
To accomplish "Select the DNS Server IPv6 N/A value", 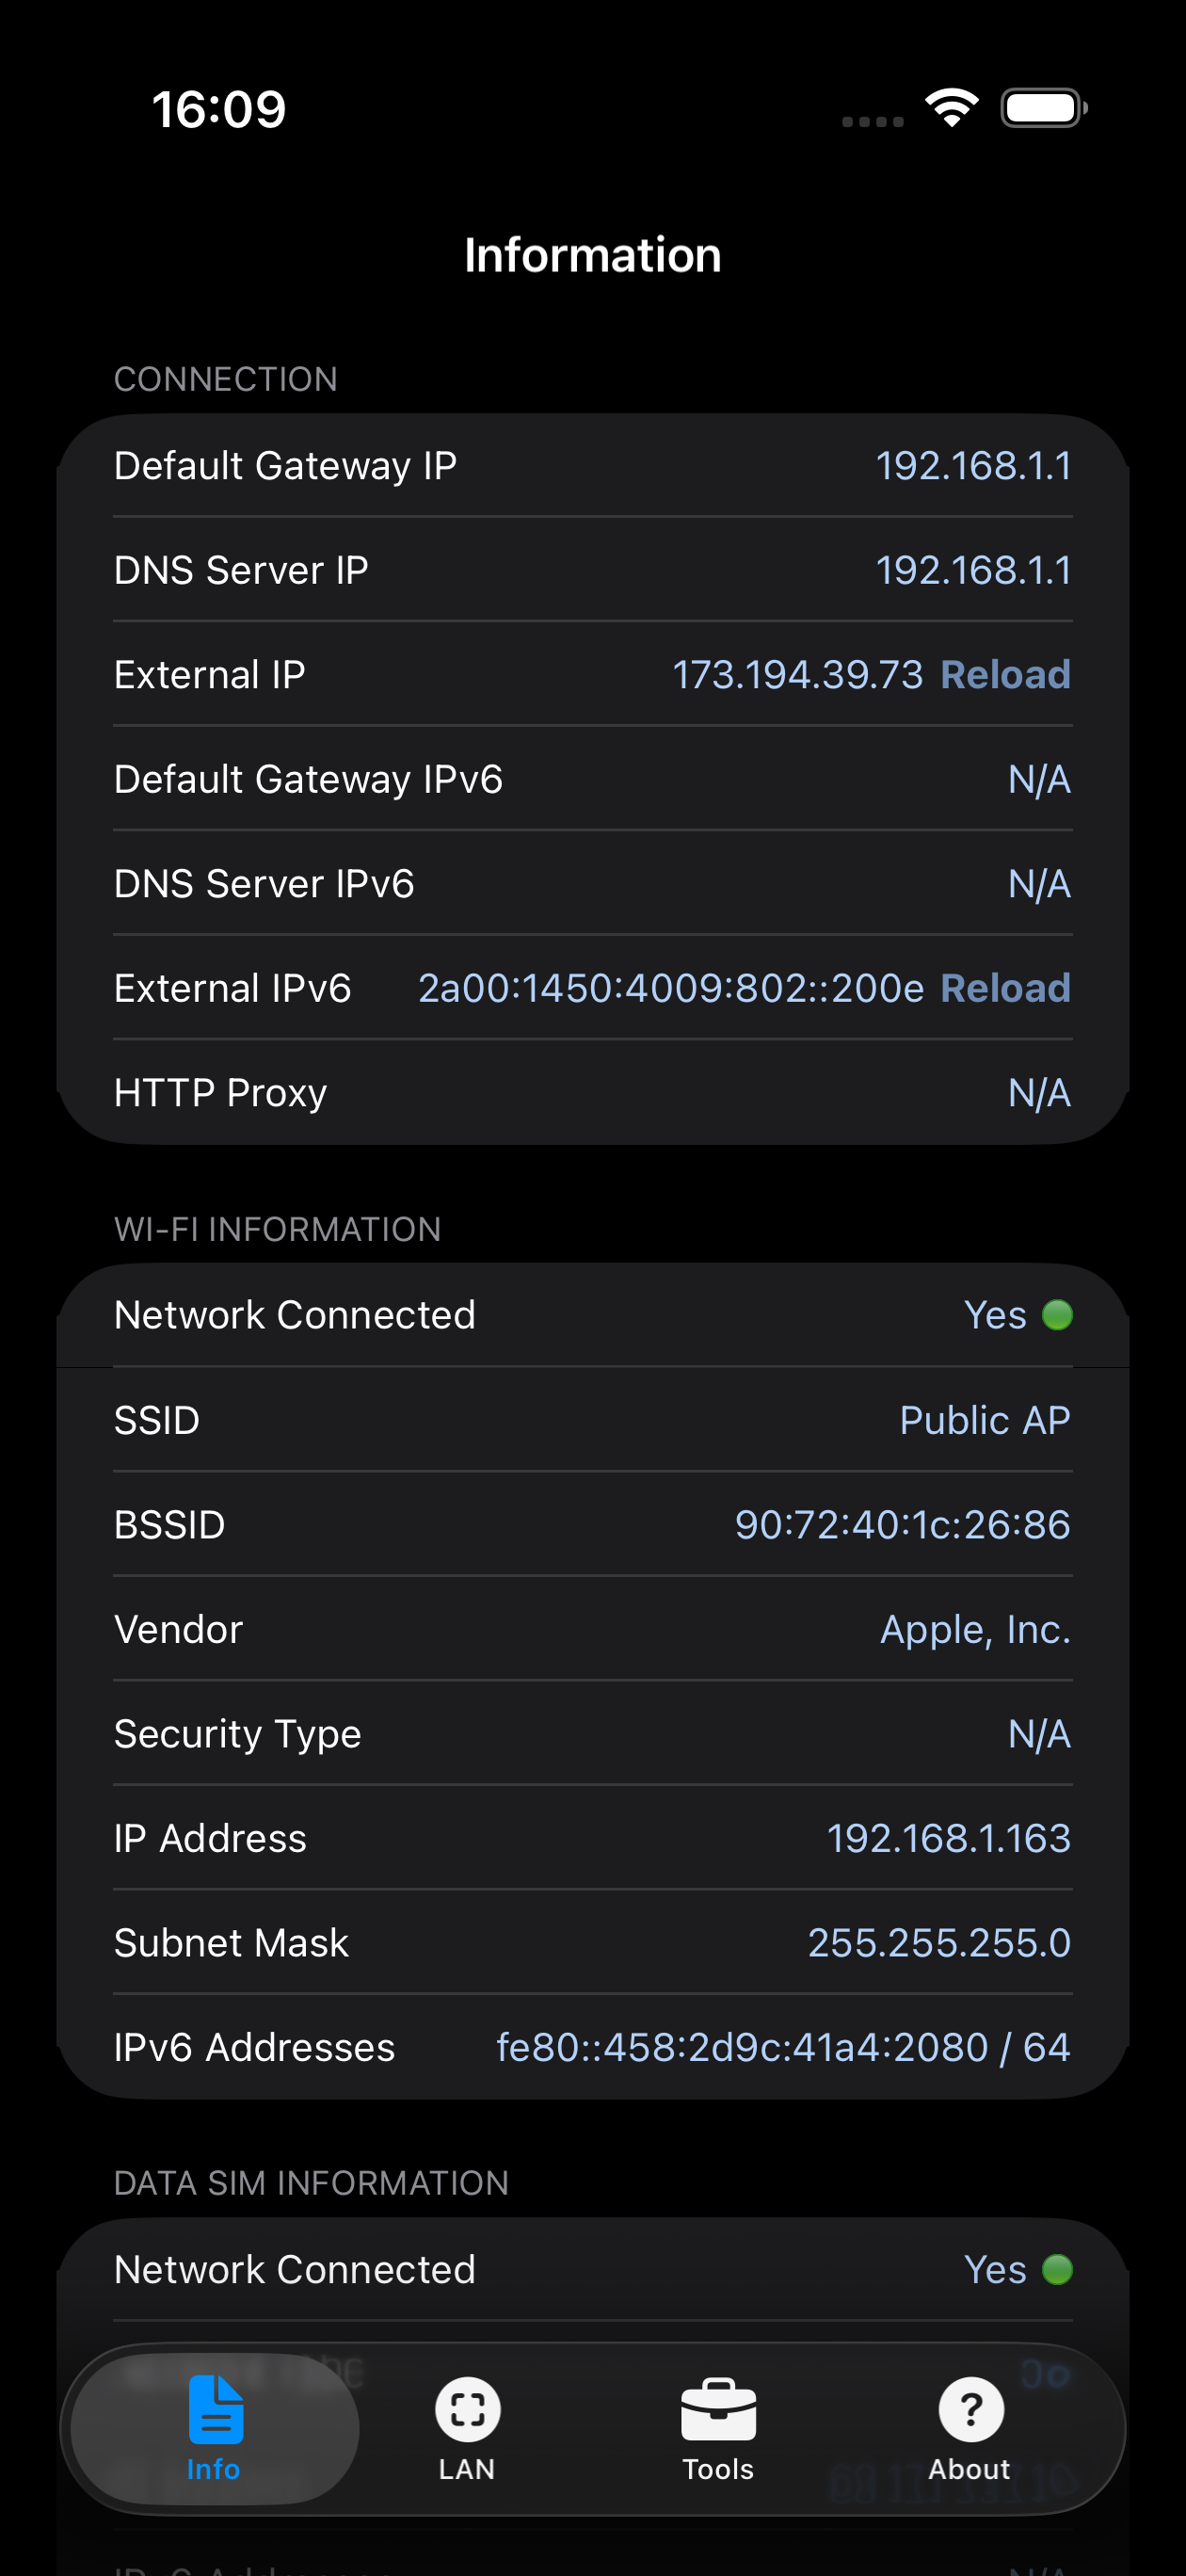I will [1039, 884].
